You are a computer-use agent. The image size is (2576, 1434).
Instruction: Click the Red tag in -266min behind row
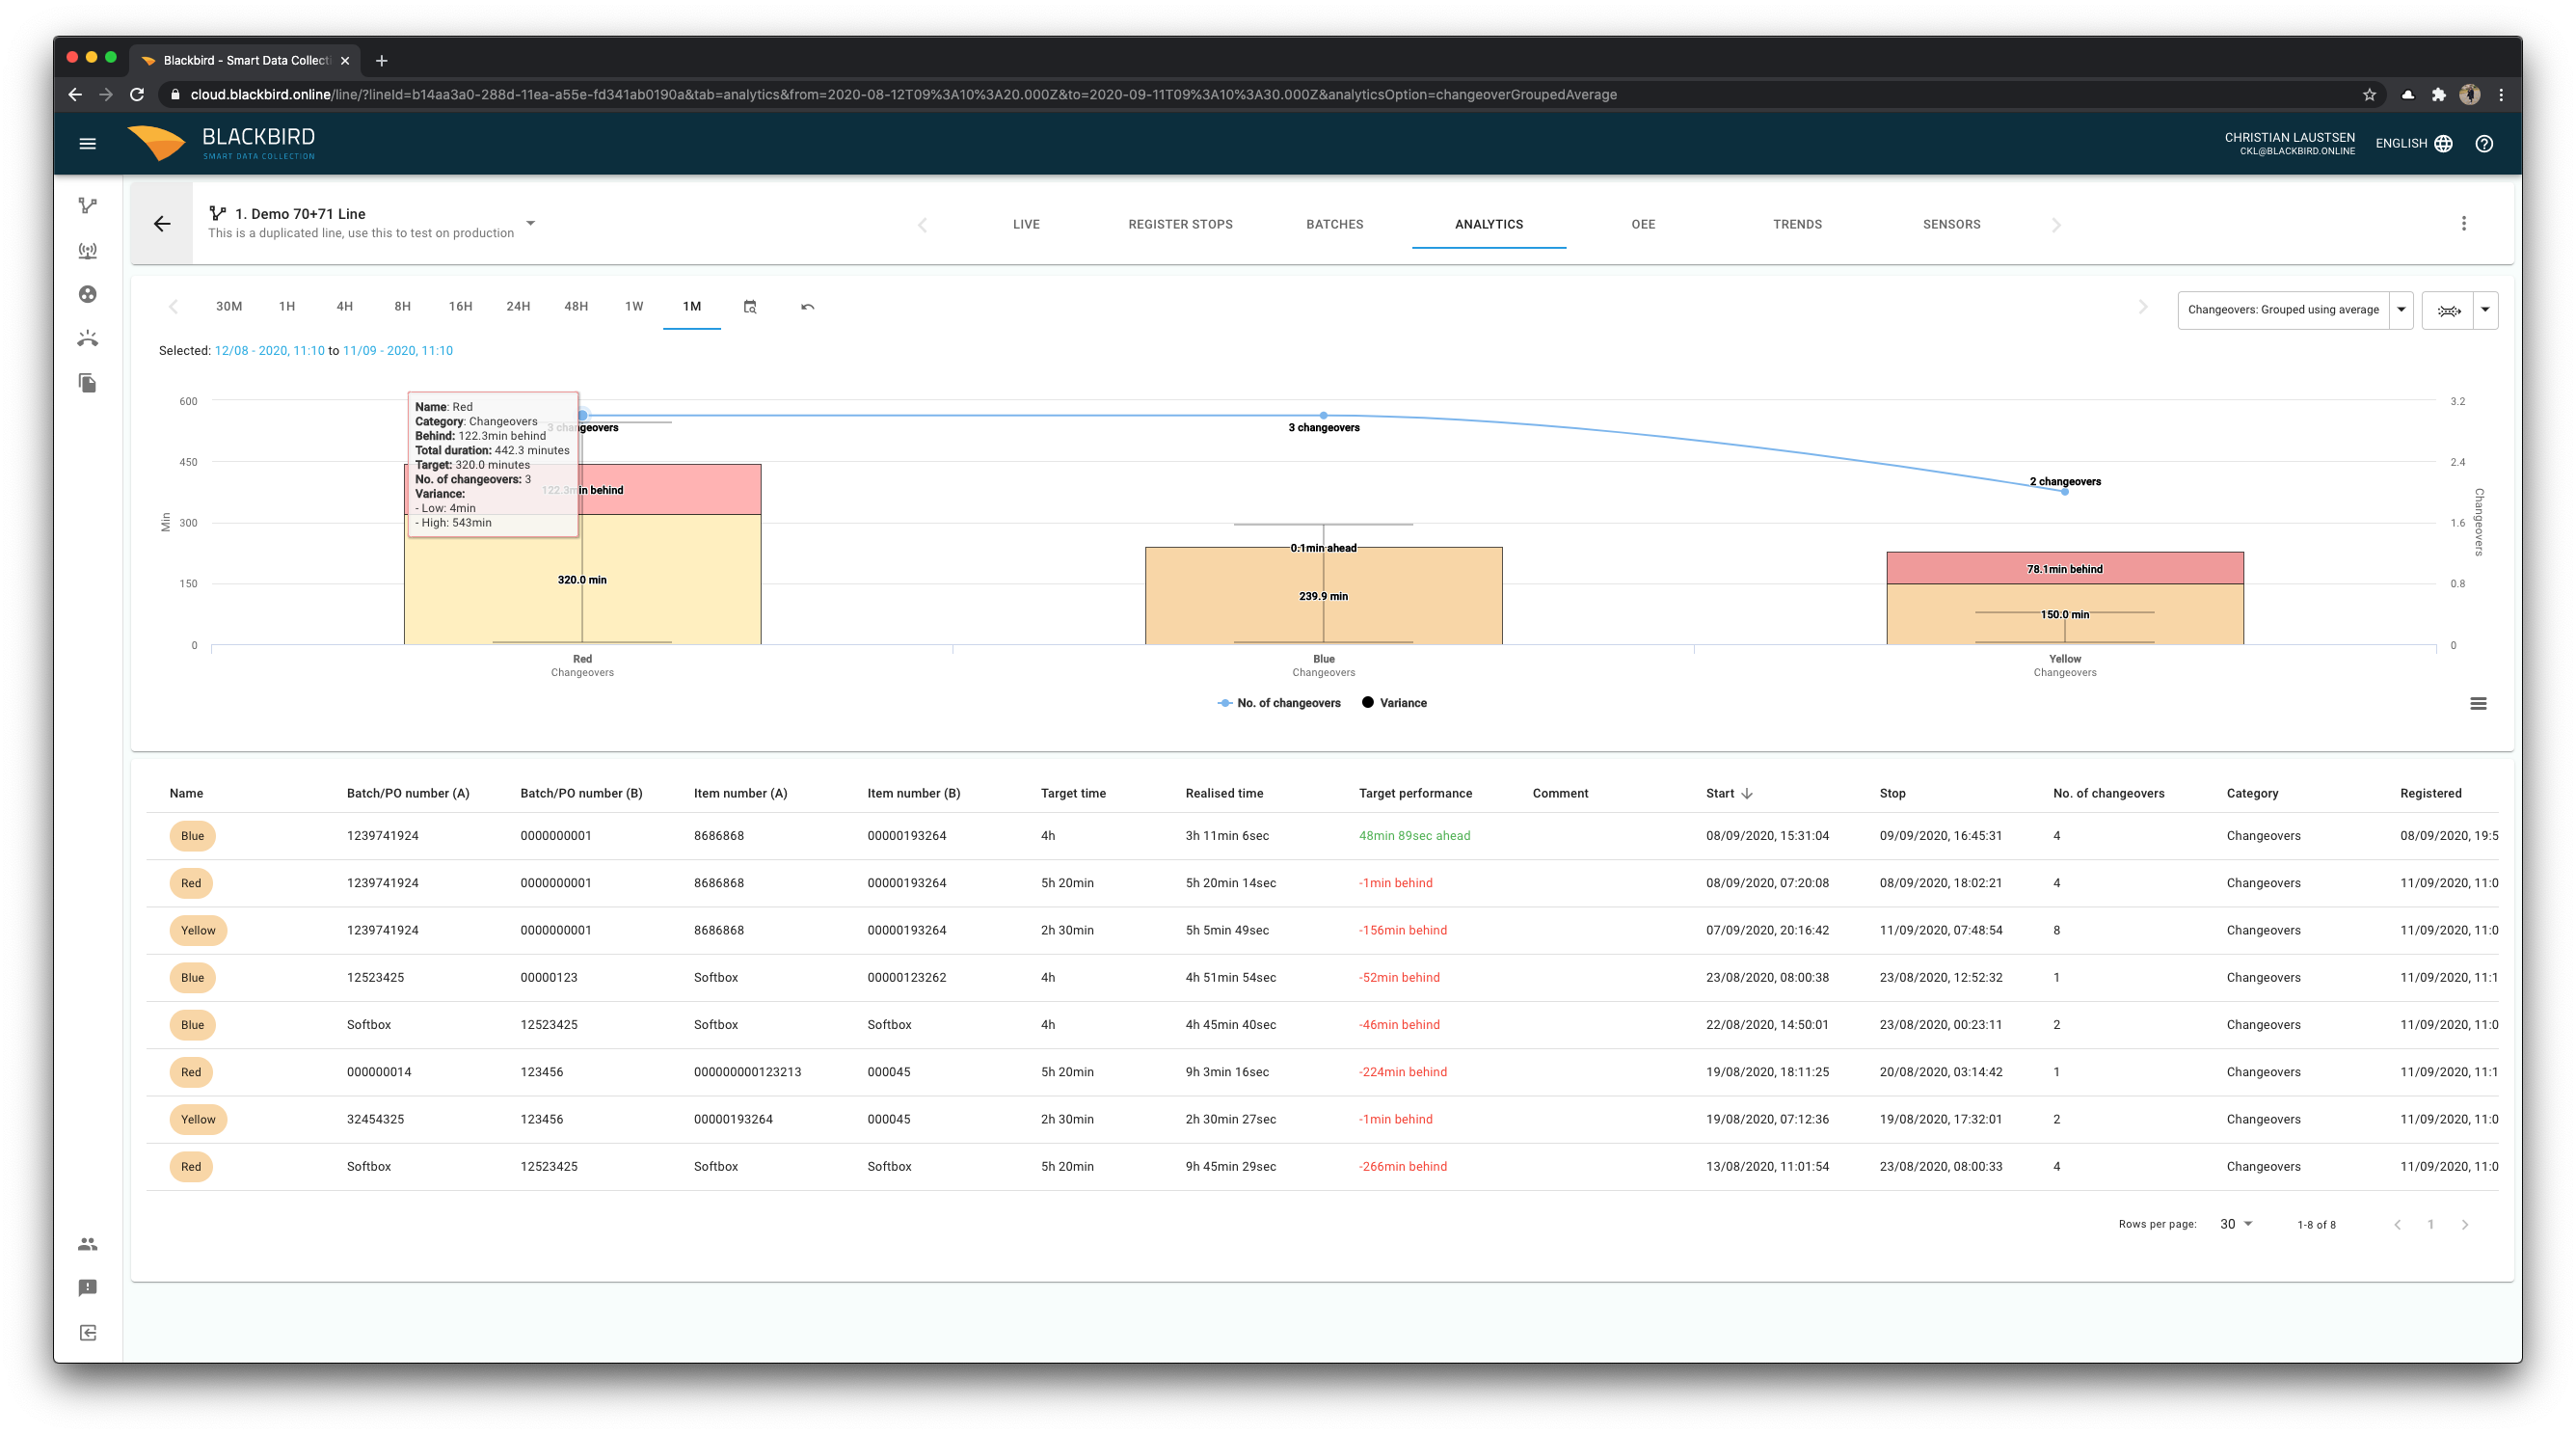tap(191, 1167)
